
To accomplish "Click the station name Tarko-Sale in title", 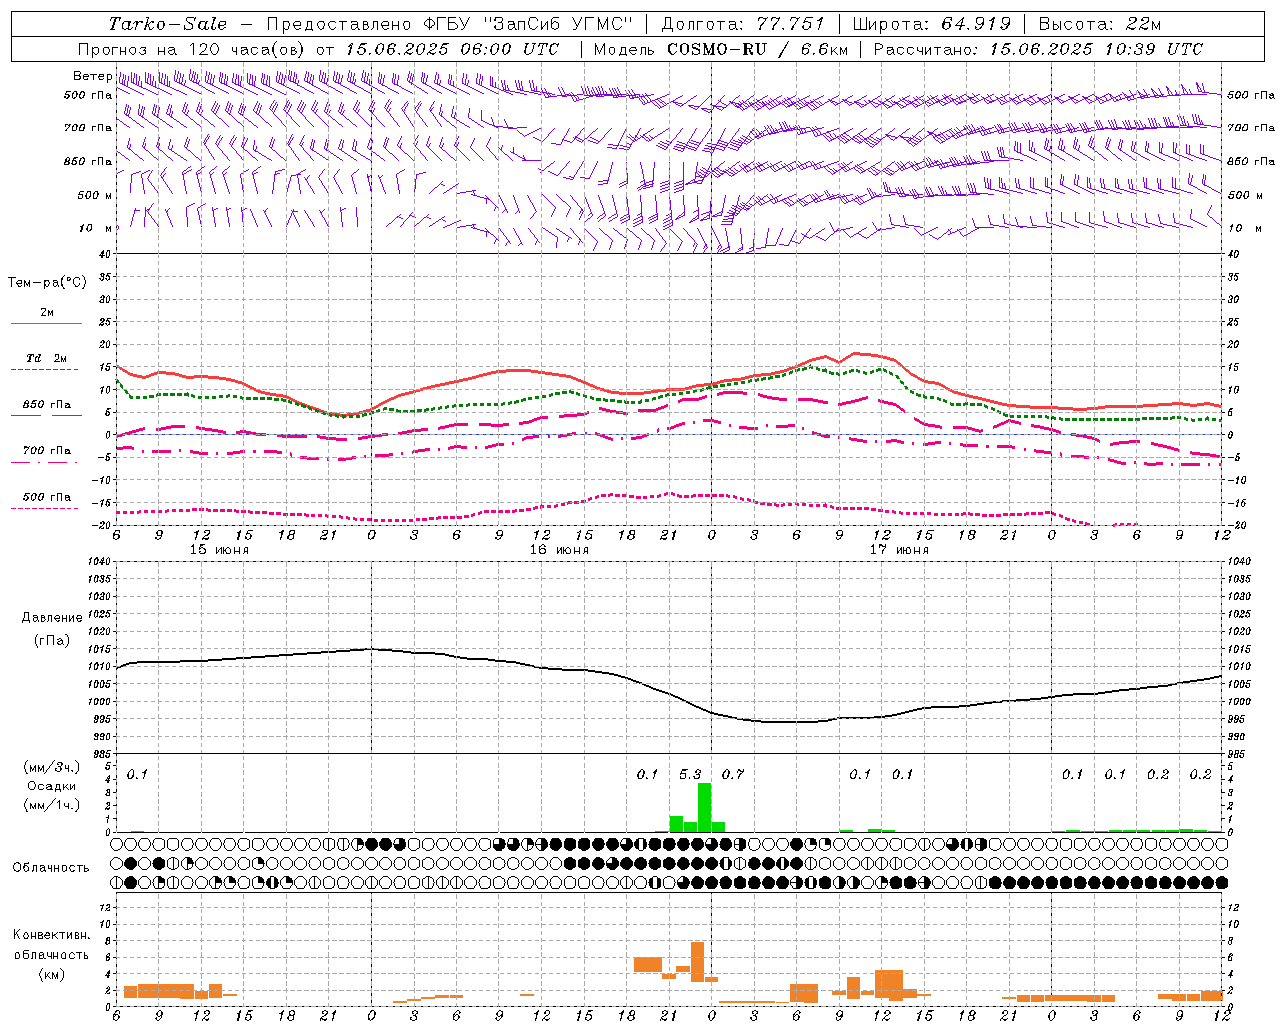I will tap(167, 24).
